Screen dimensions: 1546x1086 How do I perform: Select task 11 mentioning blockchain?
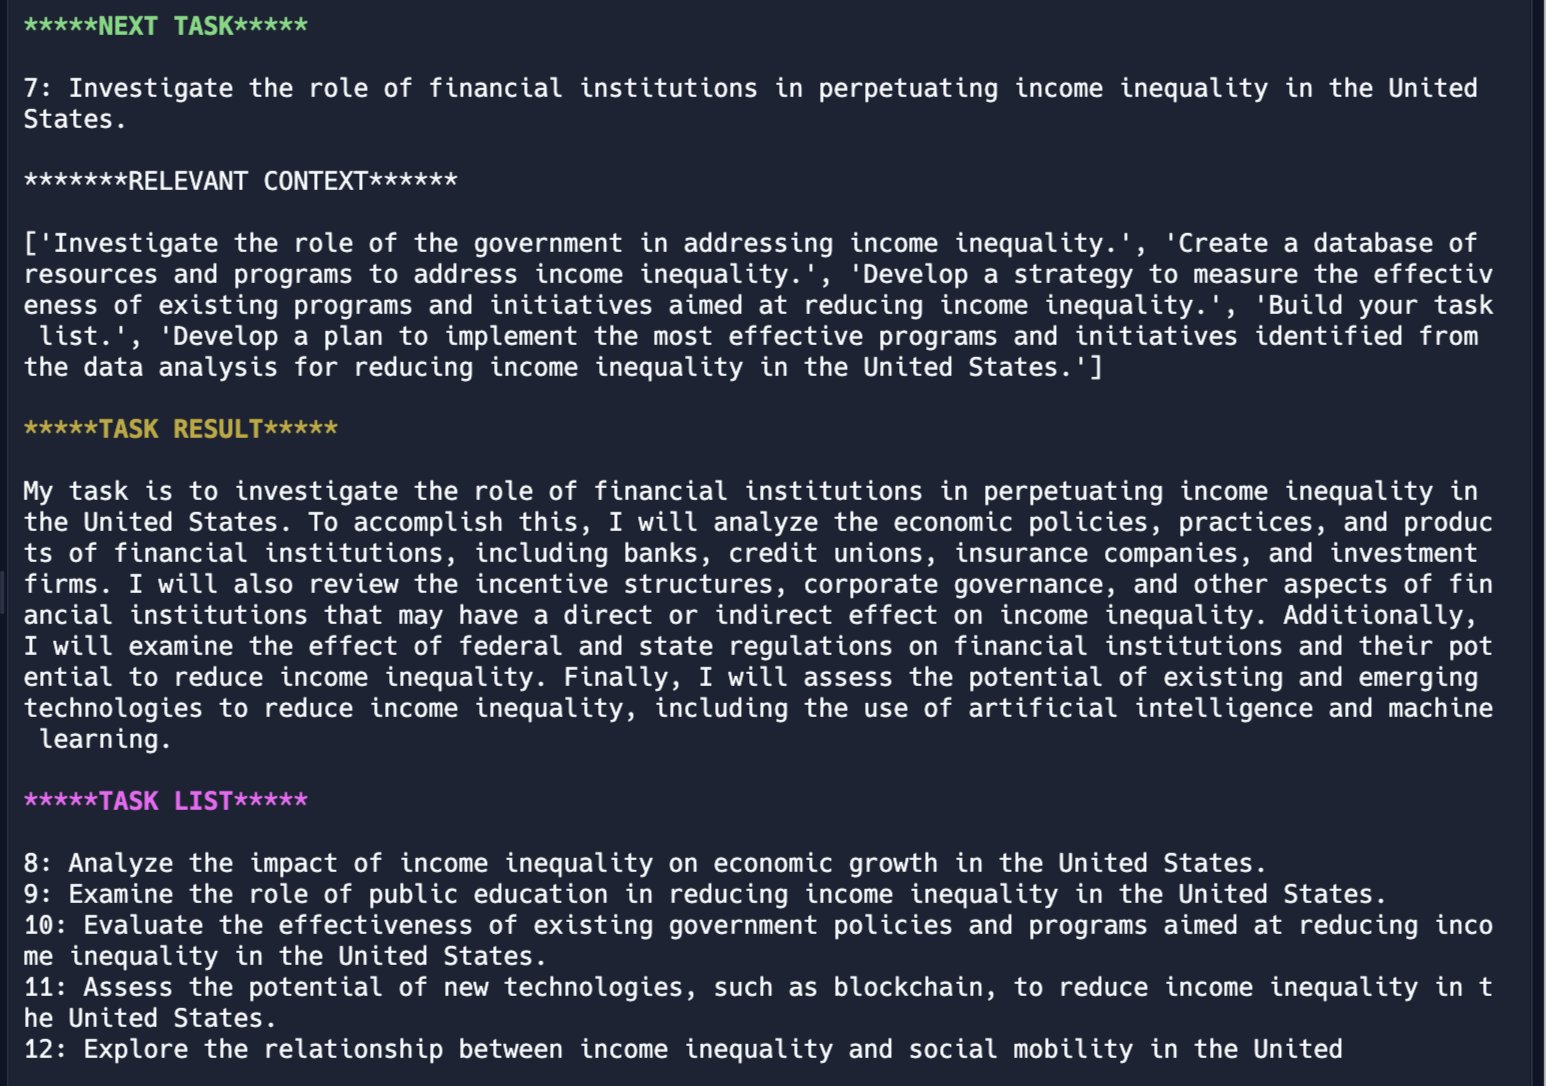(x=758, y=1003)
